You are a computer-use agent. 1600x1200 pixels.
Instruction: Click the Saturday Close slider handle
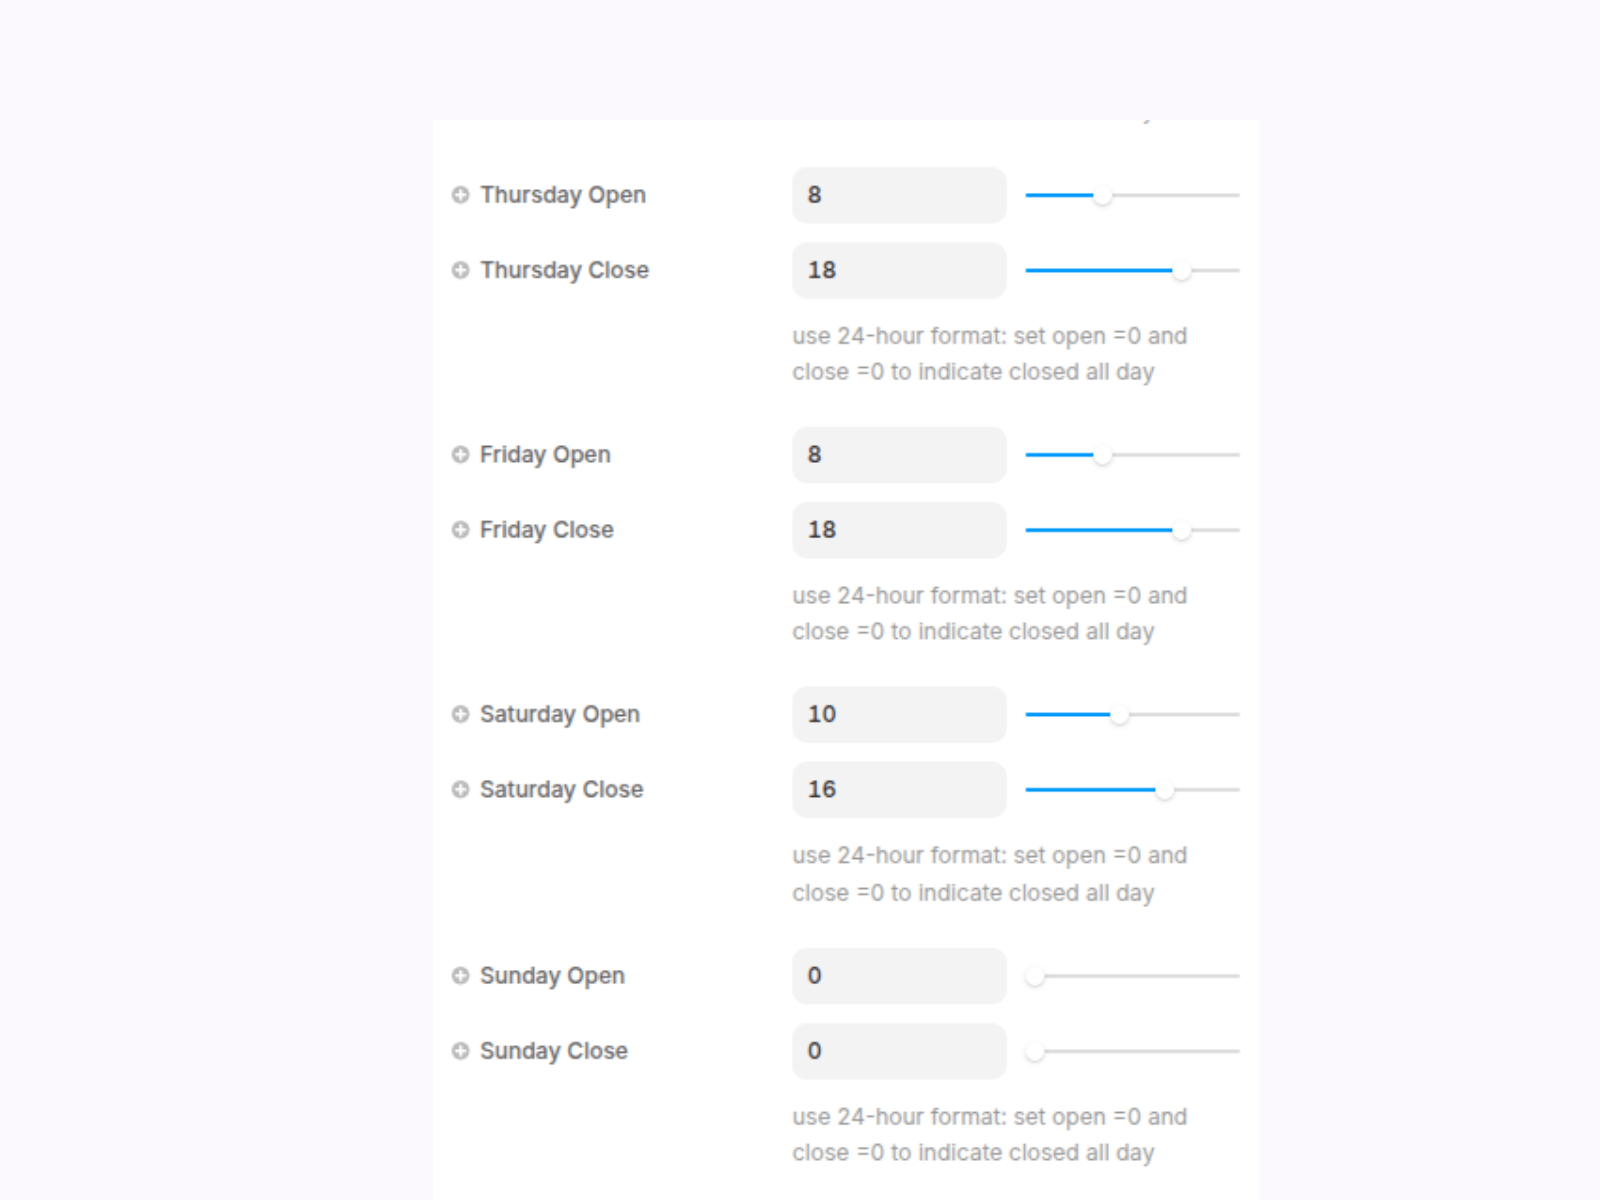pyautogui.click(x=1164, y=791)
